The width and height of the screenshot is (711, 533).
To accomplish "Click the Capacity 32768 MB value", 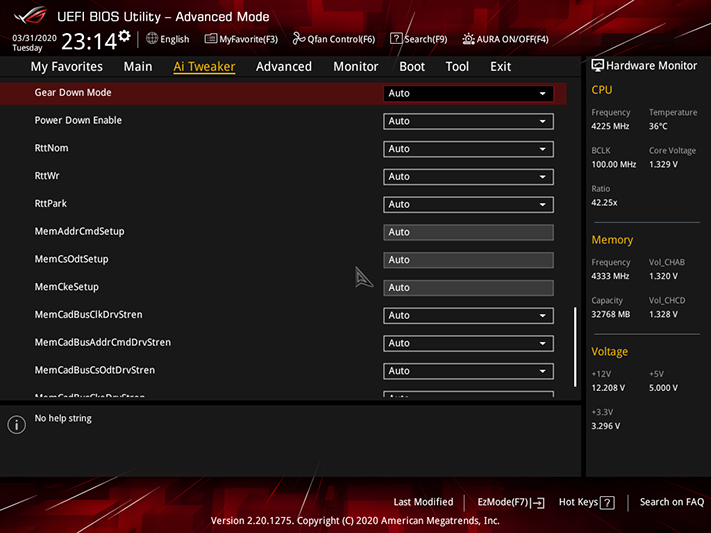I will click(610, 314).
